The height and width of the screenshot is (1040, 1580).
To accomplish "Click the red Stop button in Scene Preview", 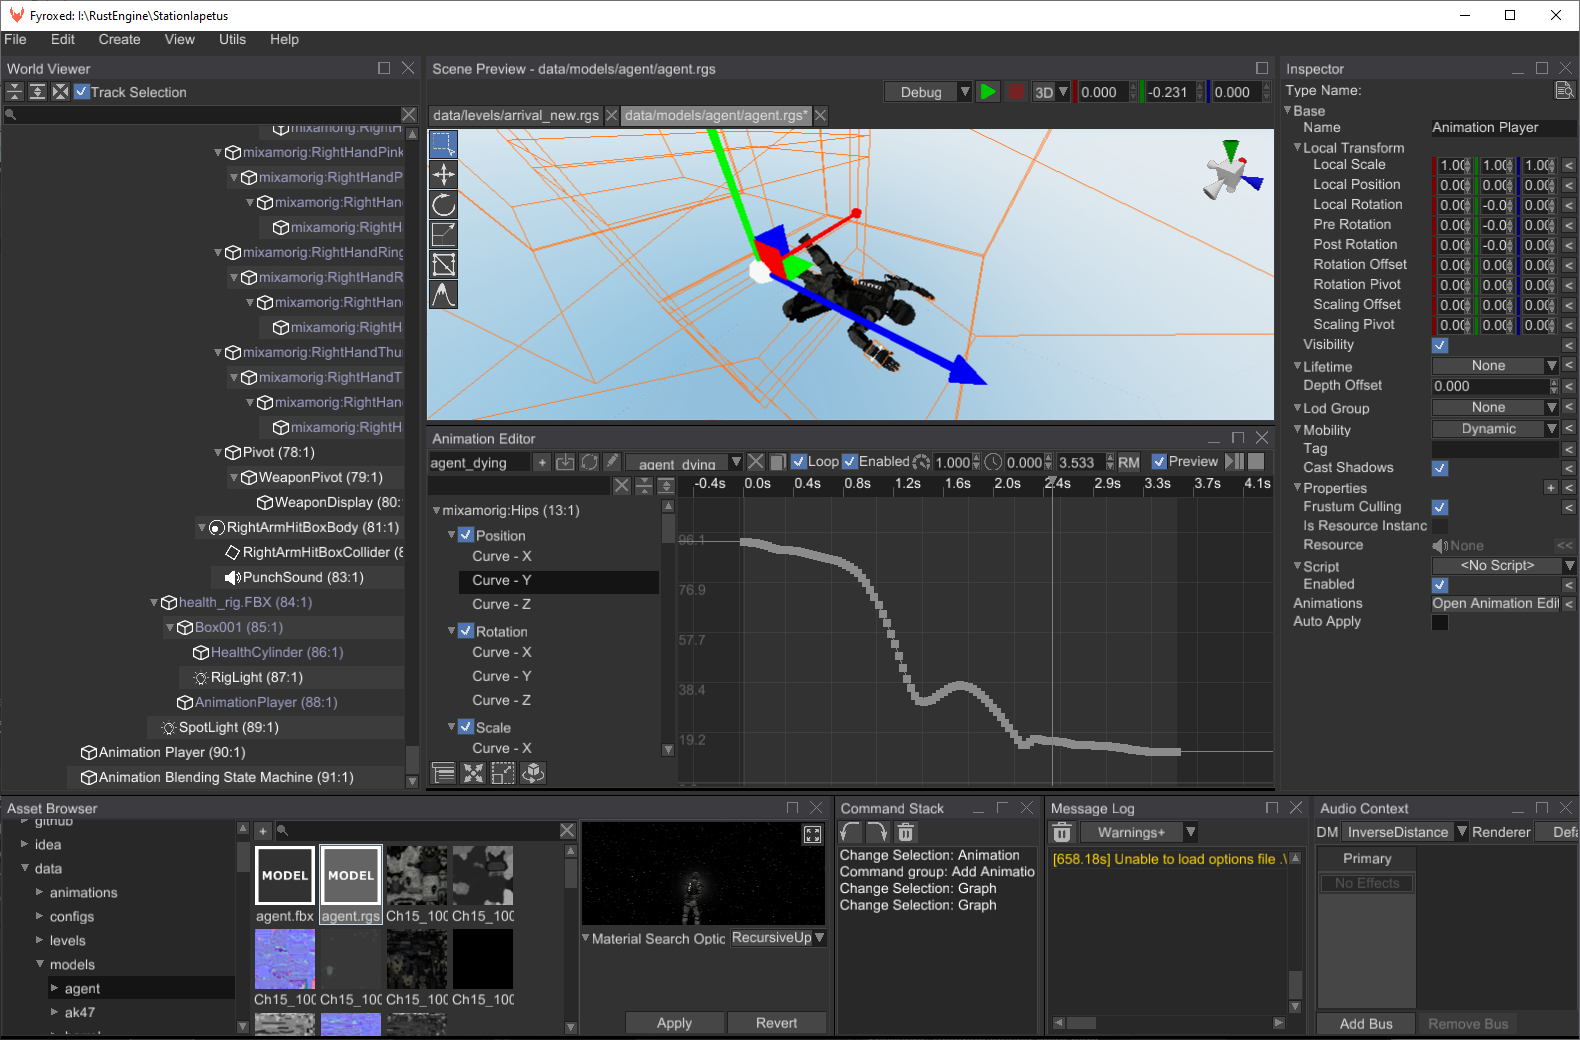I will (x=1016, y=92).
